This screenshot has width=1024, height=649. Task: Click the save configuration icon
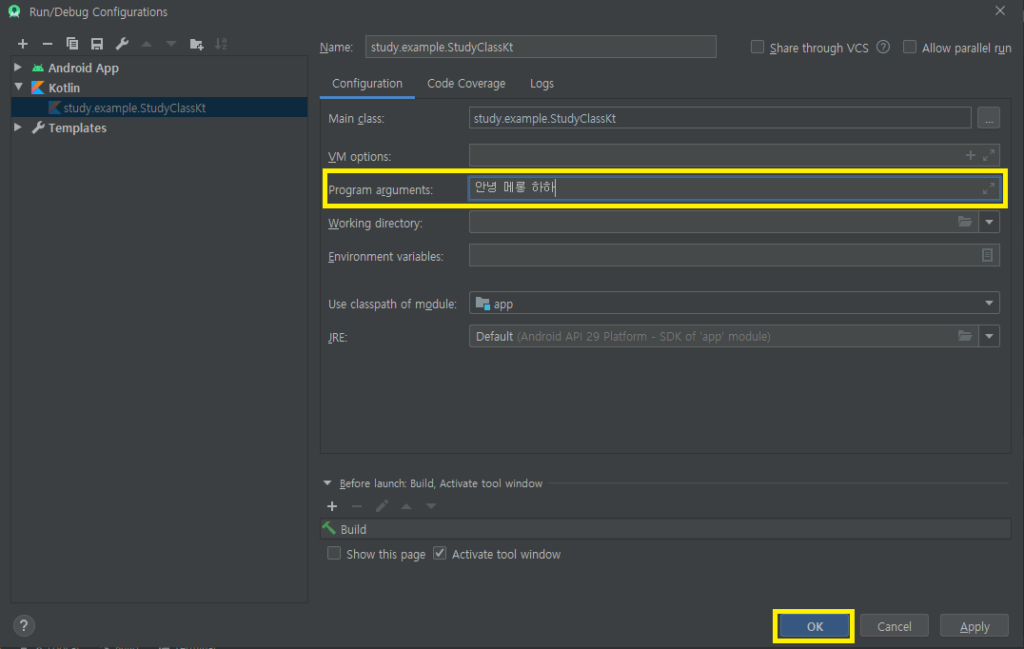[x=97, y=44]
